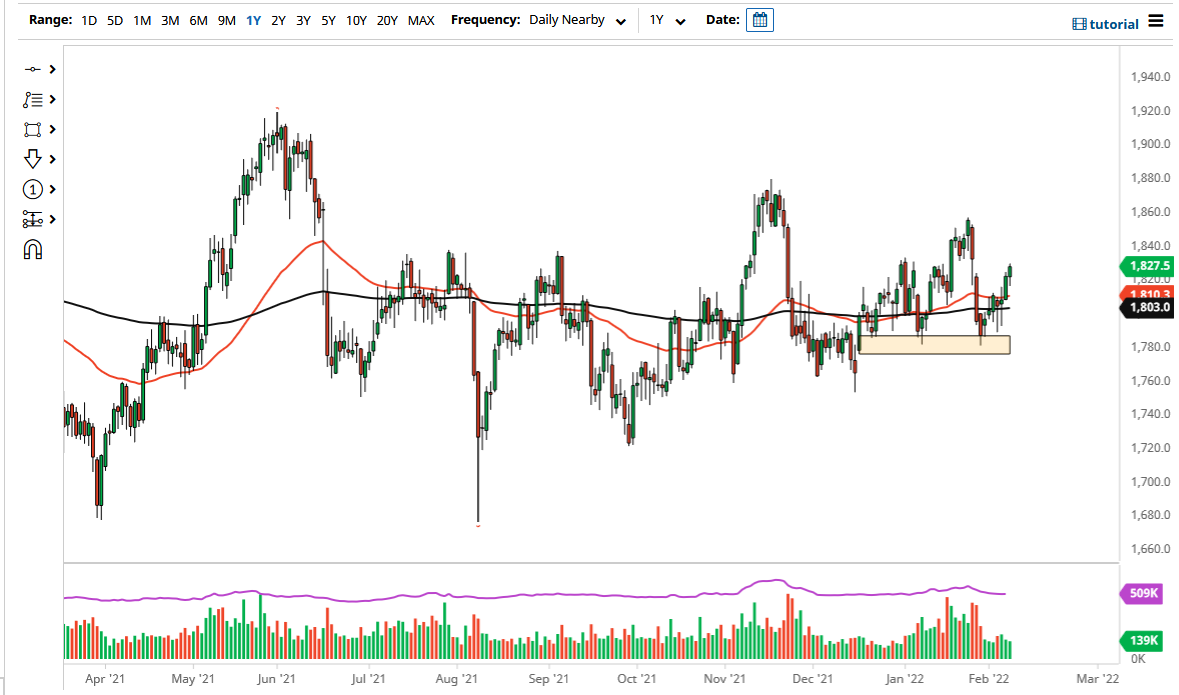Toggle the magnet snap tool
The width and height of the screenshot is (1179, 695).
point(32,250)
